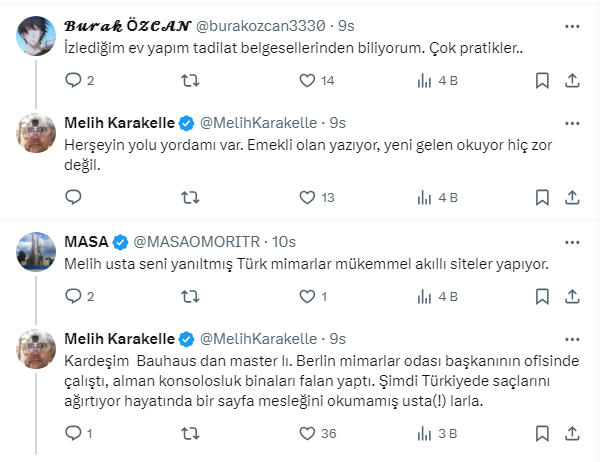Share the tweet with 36 likes
The width and height of the screenshot is (601, 462).
pyautogui.click(x=572, y=433)
